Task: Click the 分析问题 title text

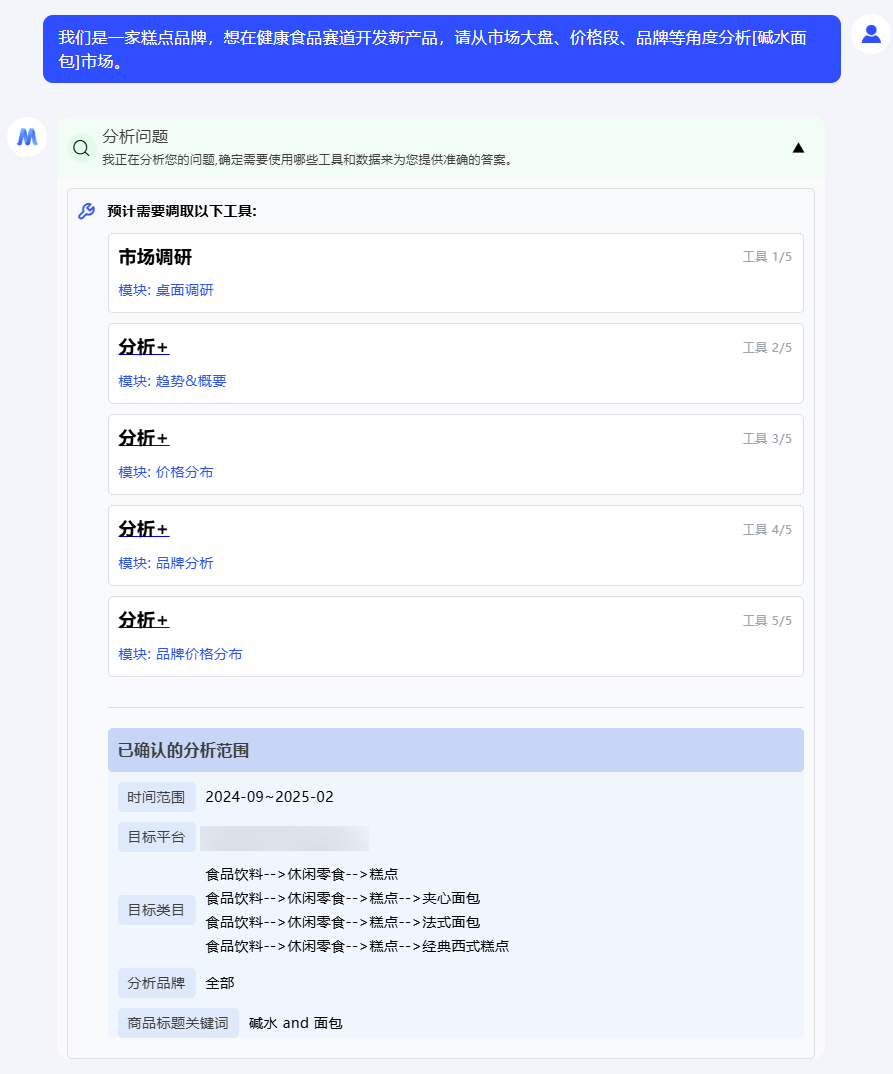Action: point(136,136)
